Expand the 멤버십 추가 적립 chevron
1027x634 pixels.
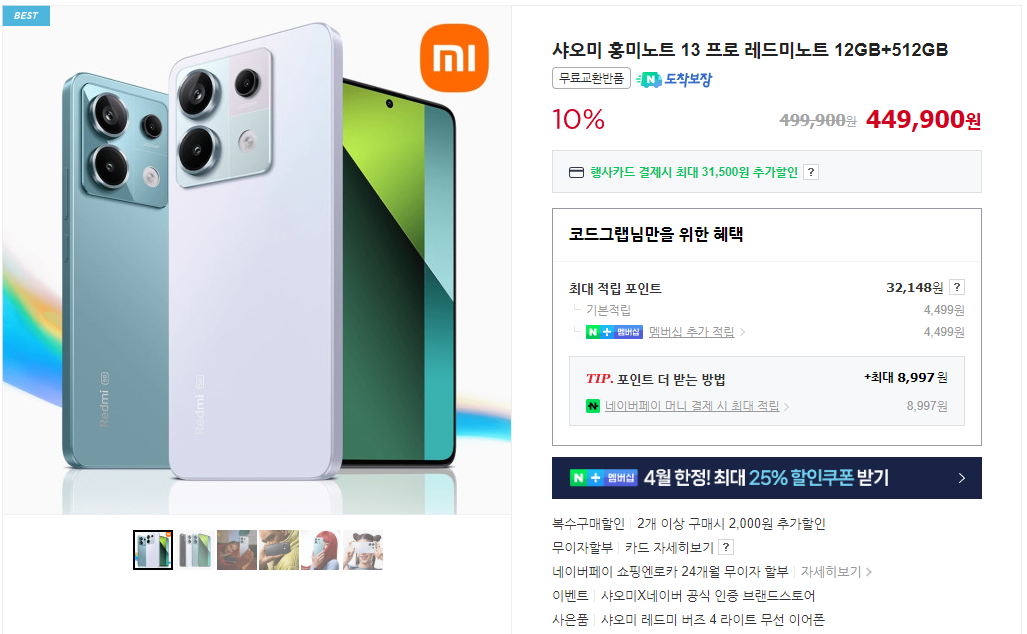click(742, 332)
